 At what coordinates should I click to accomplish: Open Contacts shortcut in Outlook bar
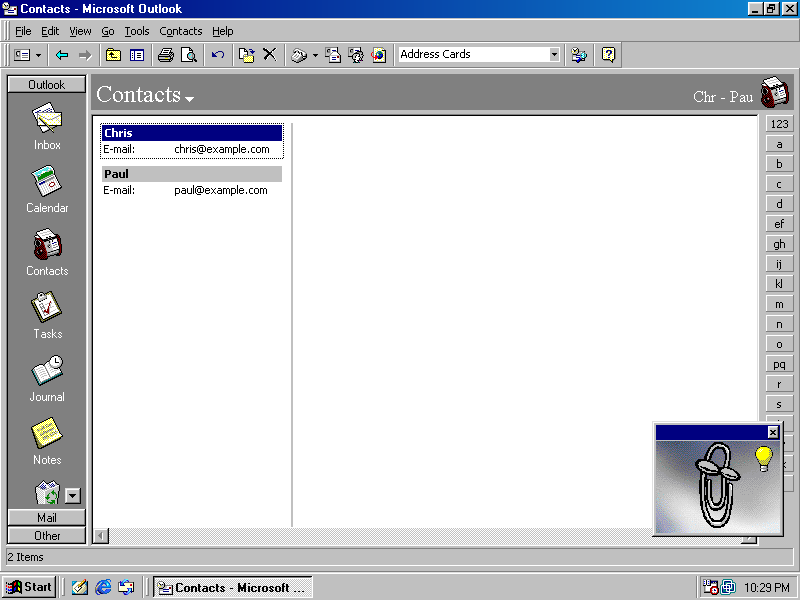[x=47, y=253]
